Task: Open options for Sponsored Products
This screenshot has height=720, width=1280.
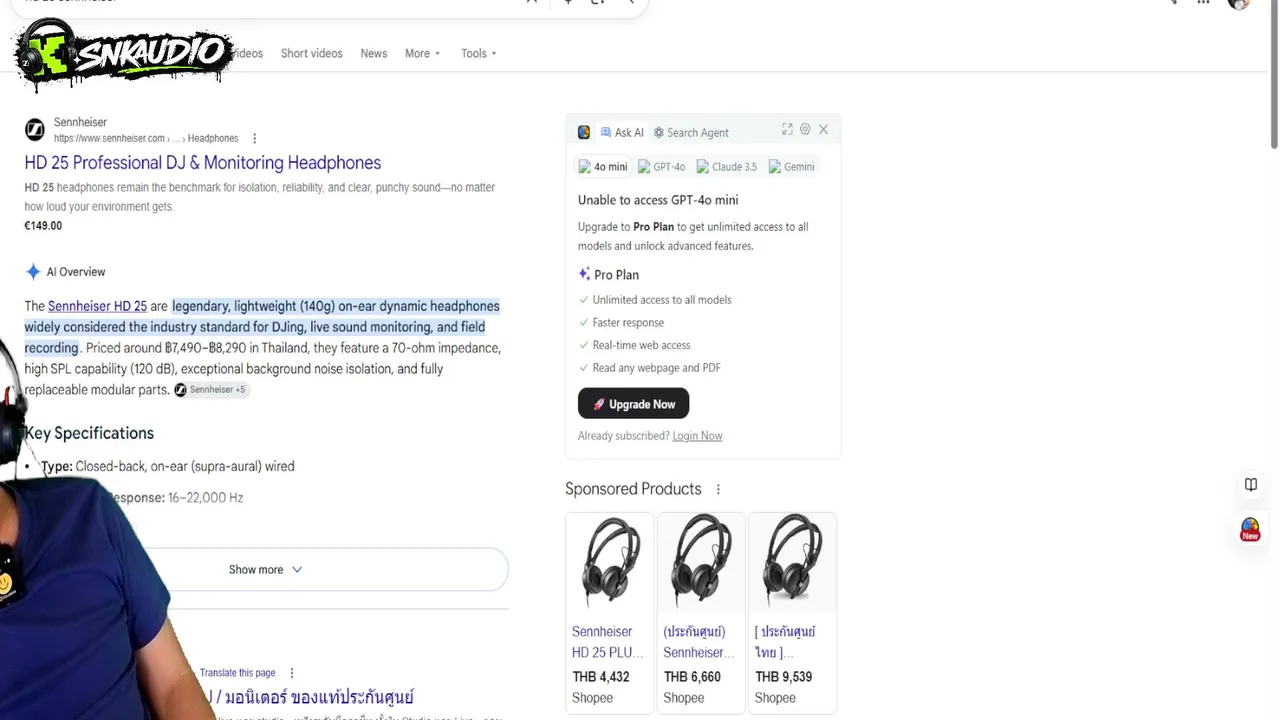Action: coord(718,489)
